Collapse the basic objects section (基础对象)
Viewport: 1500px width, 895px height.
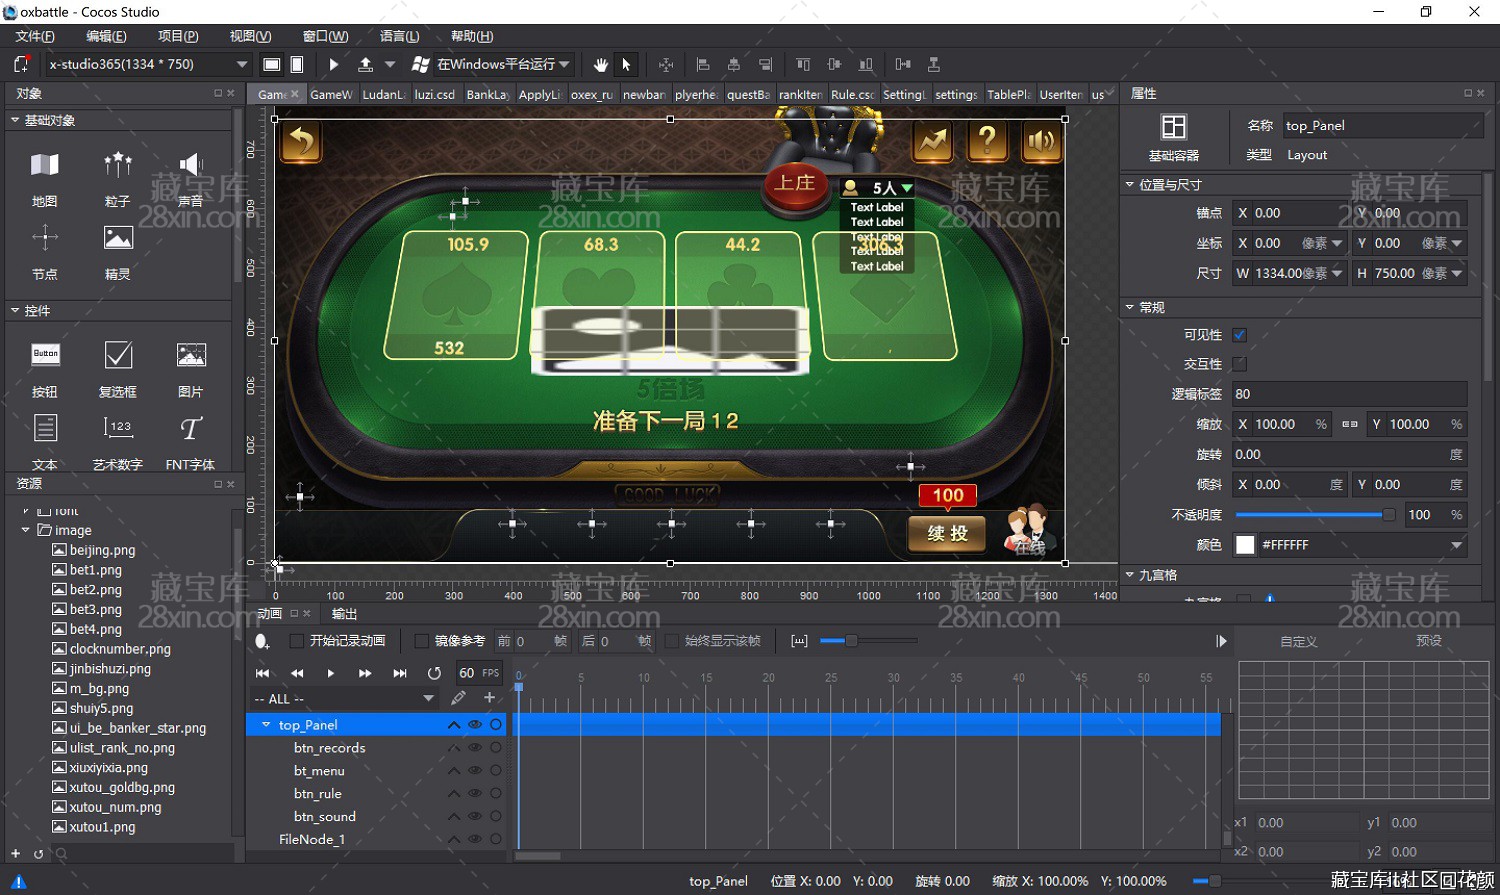click(x=15, y=120)
